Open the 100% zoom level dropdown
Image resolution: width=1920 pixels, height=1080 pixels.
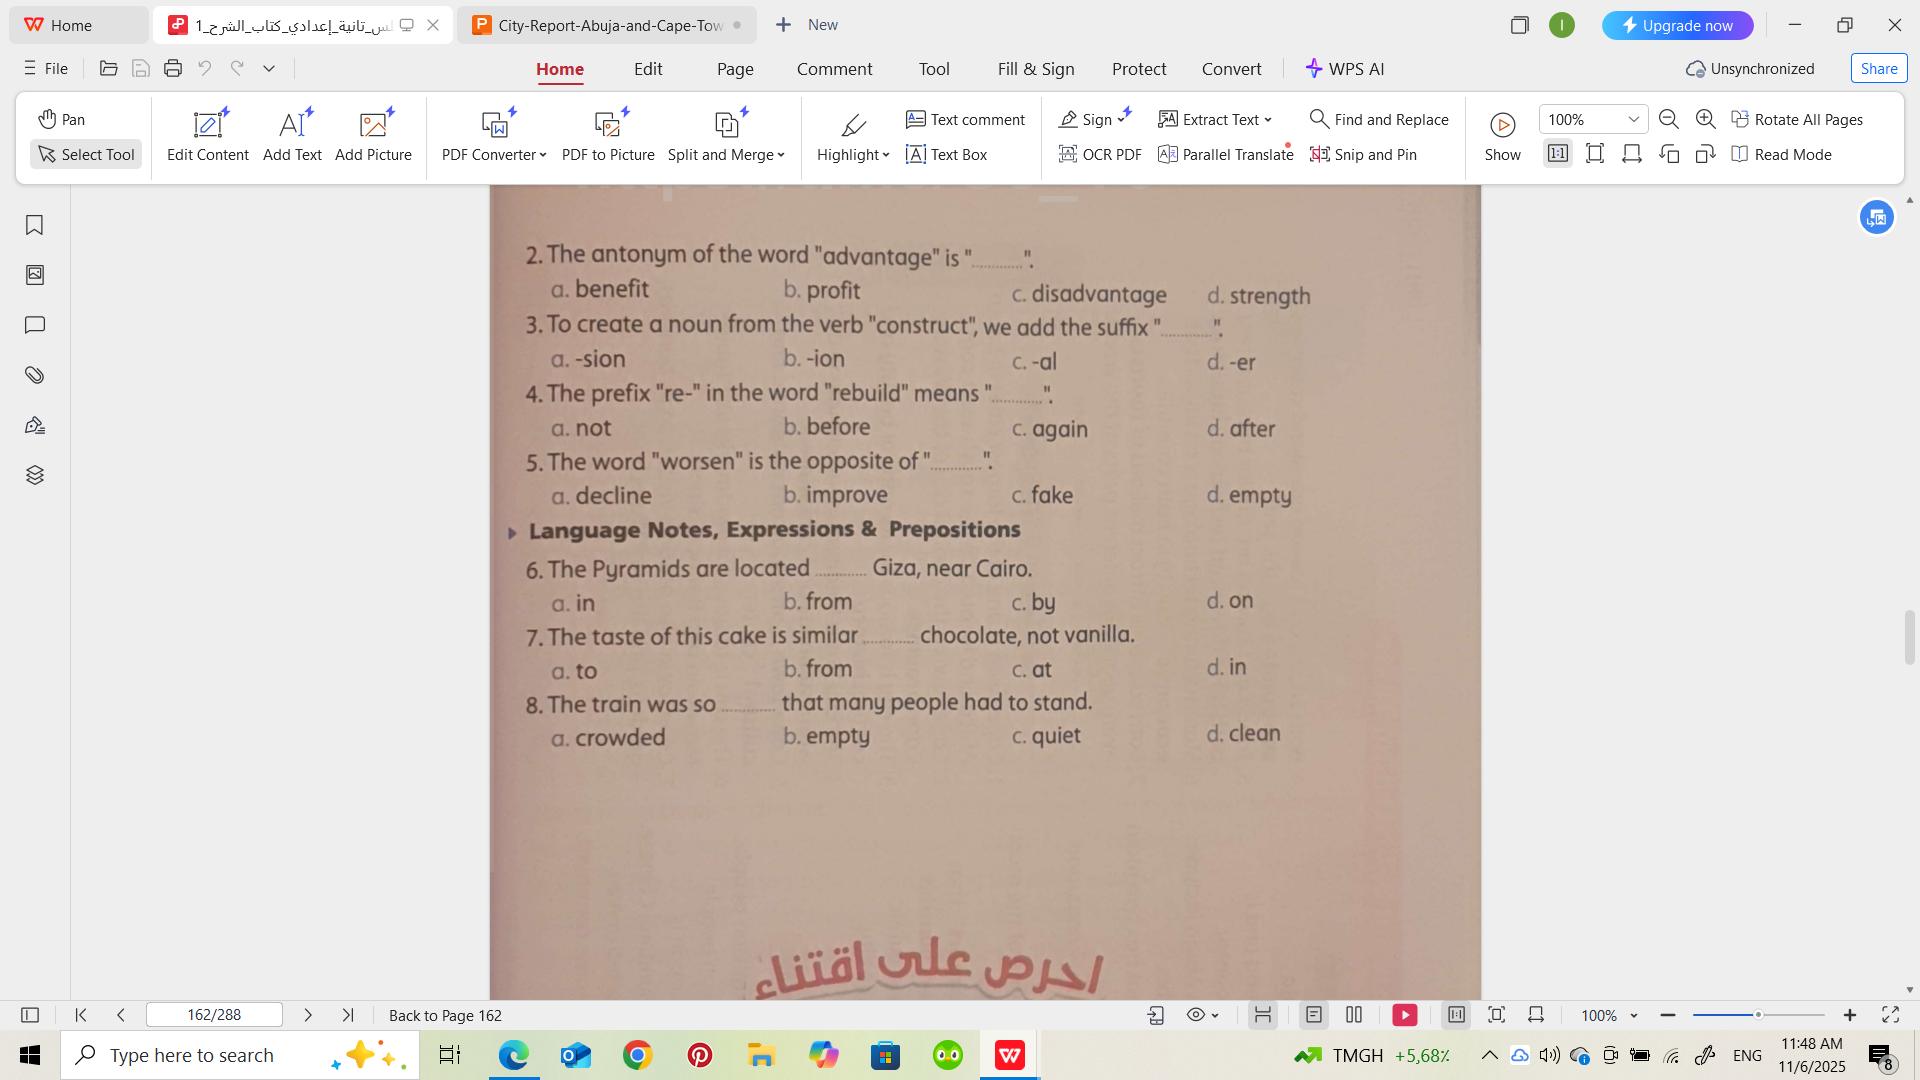[x=1633, y=119]
